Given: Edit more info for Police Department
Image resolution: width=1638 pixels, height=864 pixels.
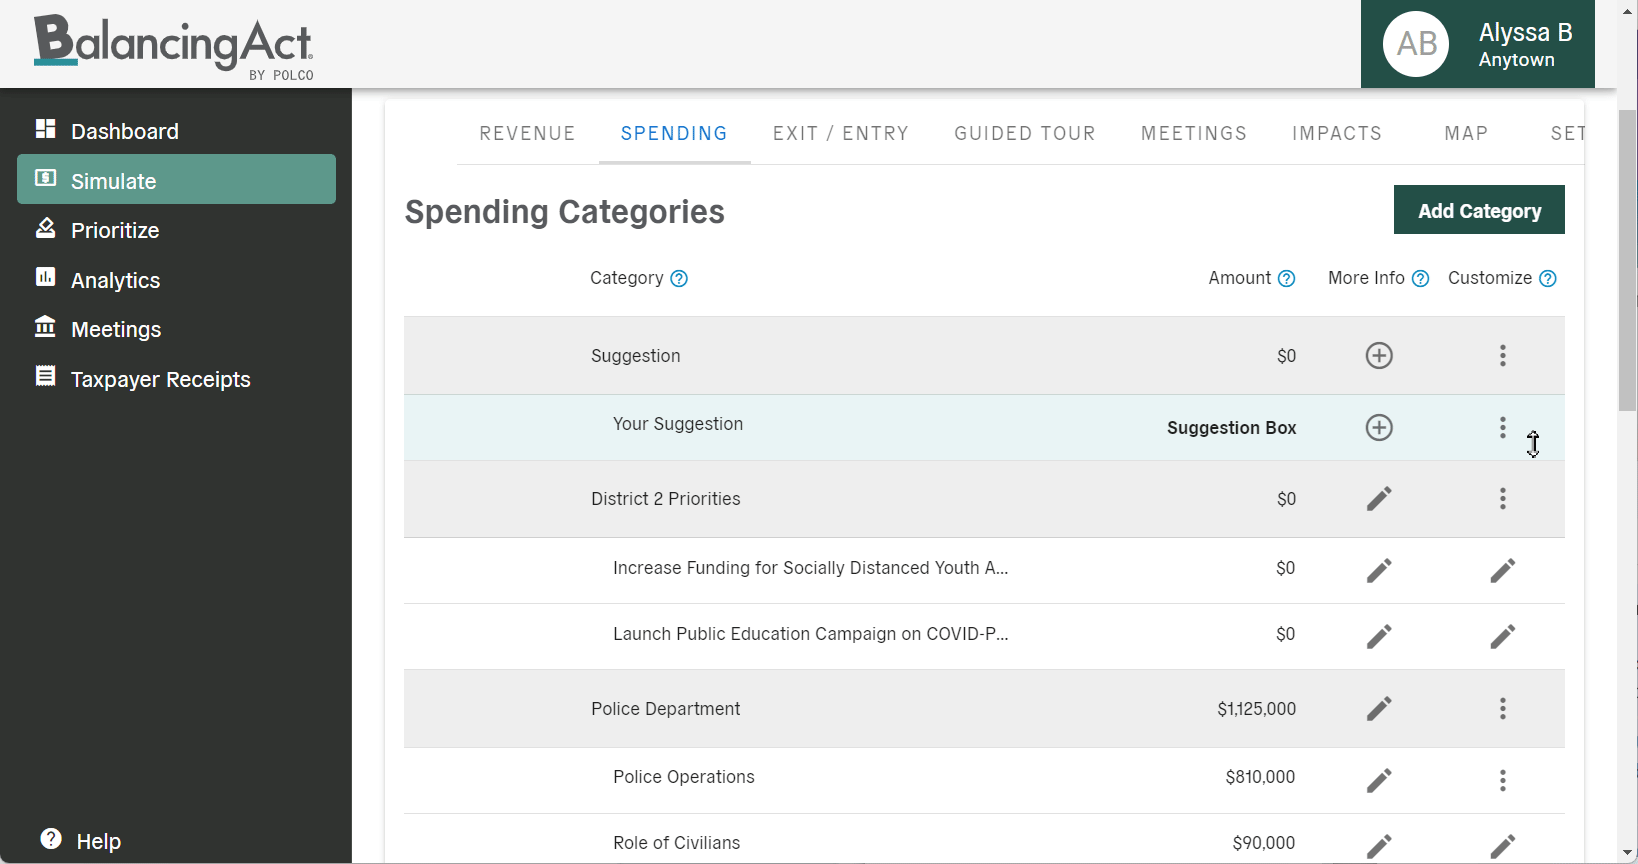Looking at the screenshot, I should pos(1379,708).
